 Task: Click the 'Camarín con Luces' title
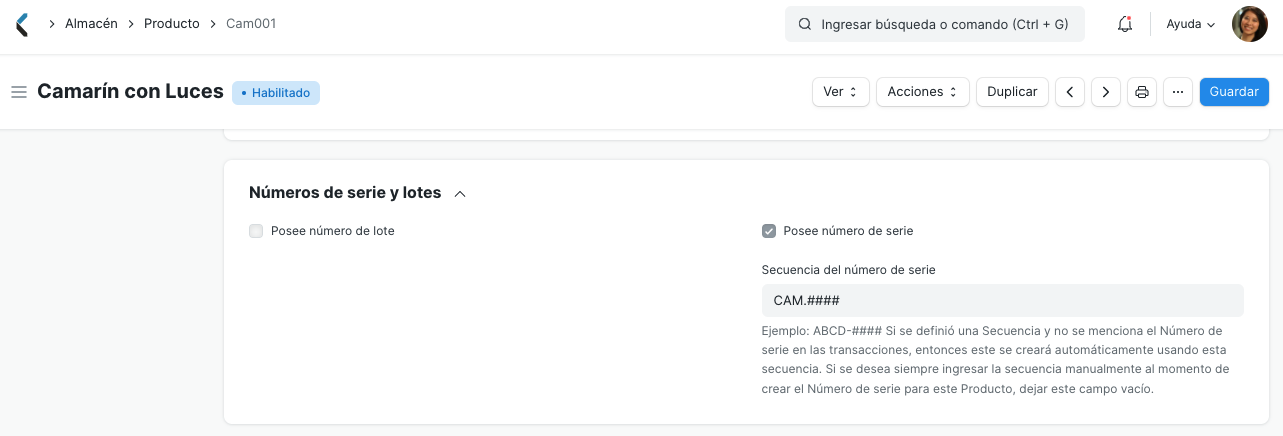pos(130,92)
